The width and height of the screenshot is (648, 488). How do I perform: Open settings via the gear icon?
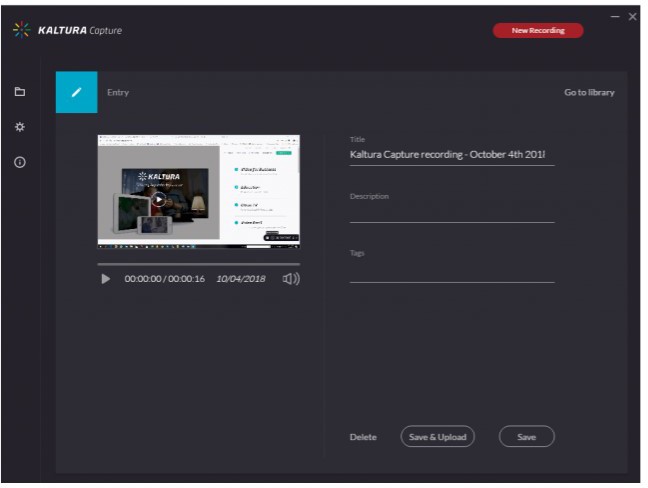[x=20, y=127]
